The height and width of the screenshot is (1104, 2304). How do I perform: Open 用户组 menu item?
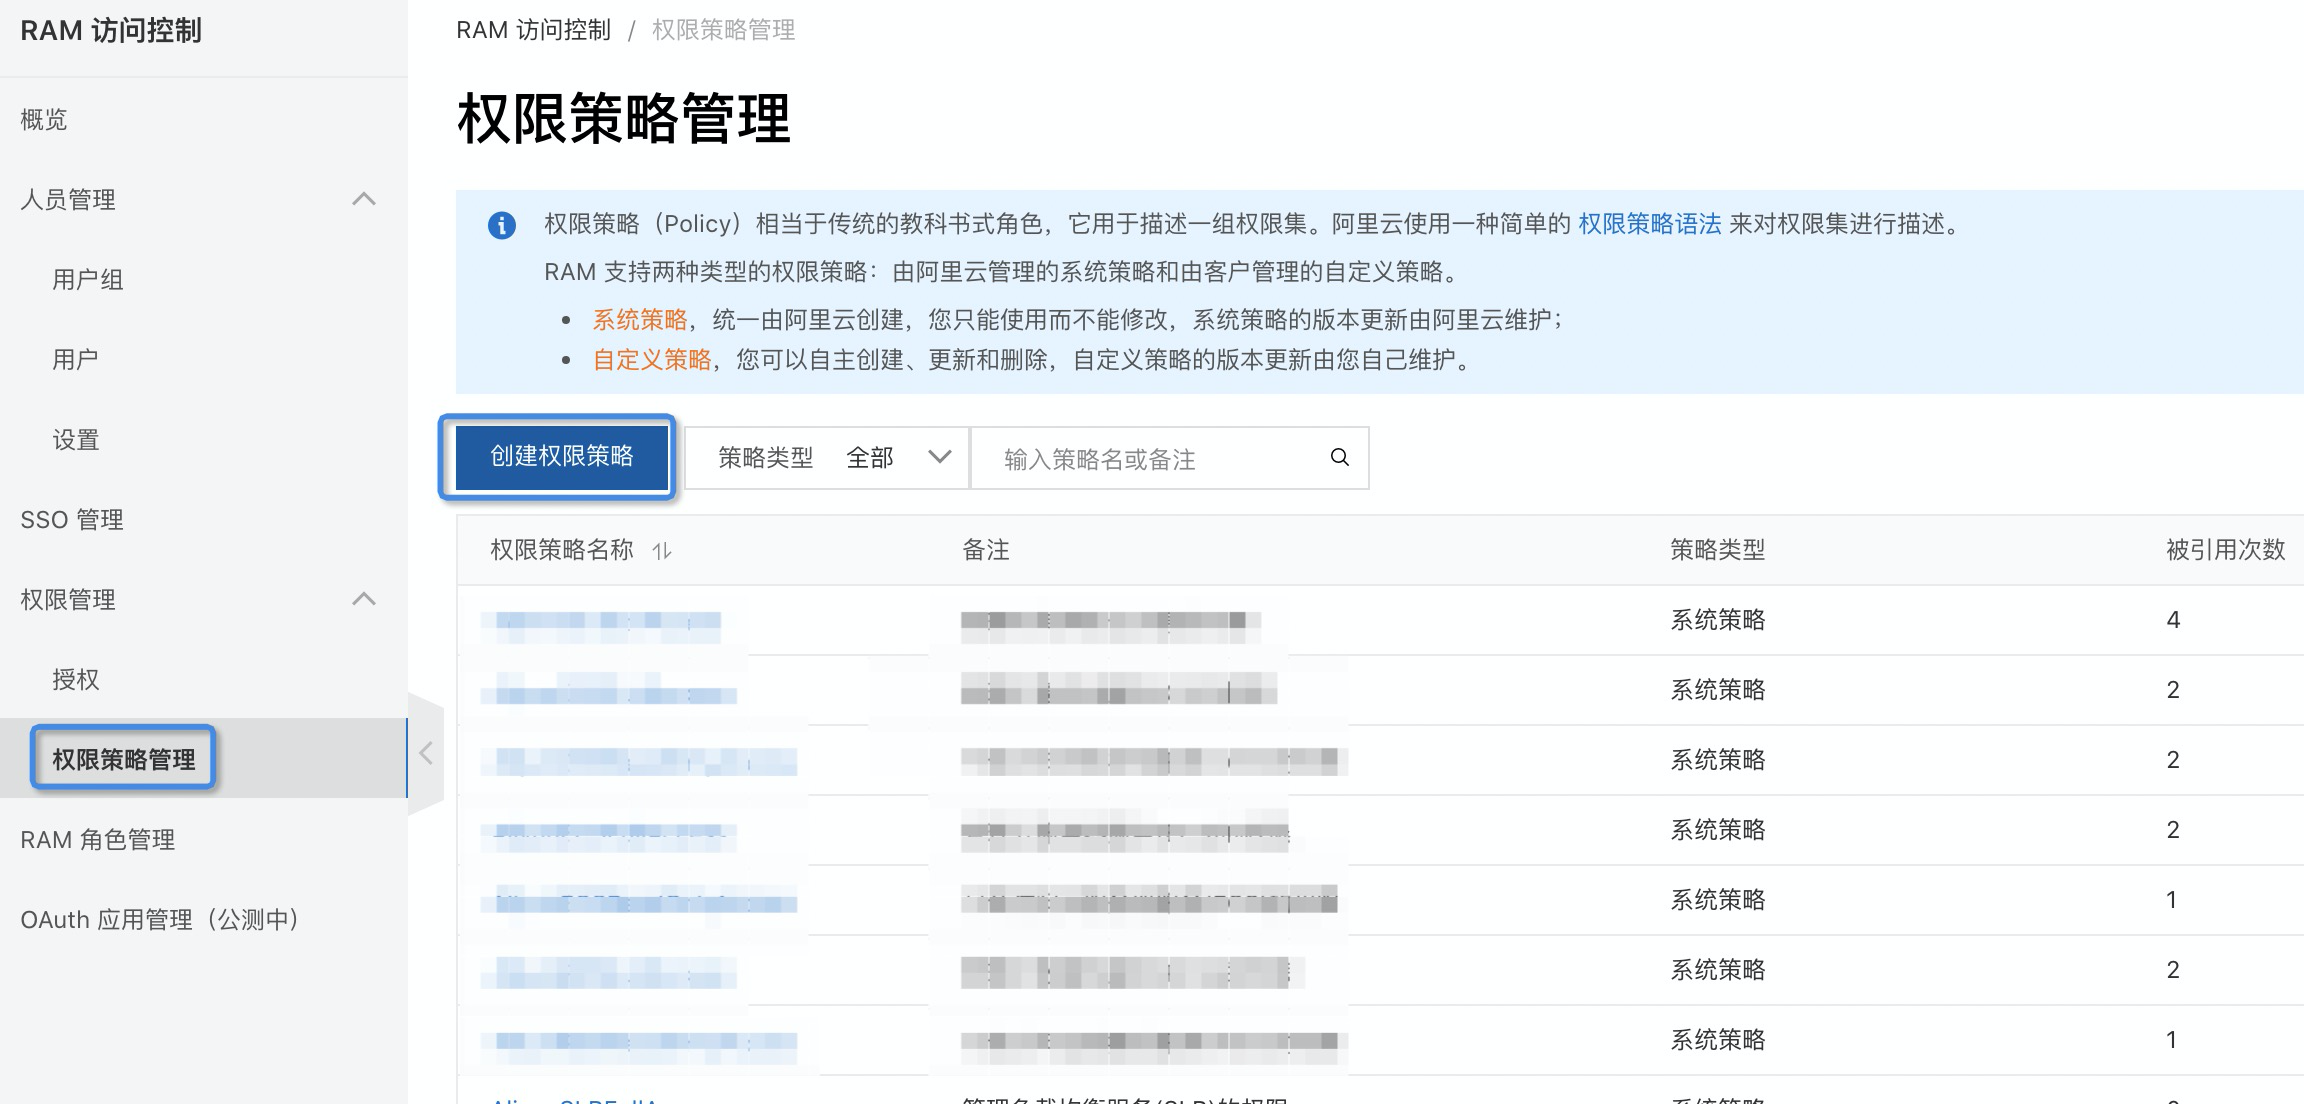click(88, 280)
